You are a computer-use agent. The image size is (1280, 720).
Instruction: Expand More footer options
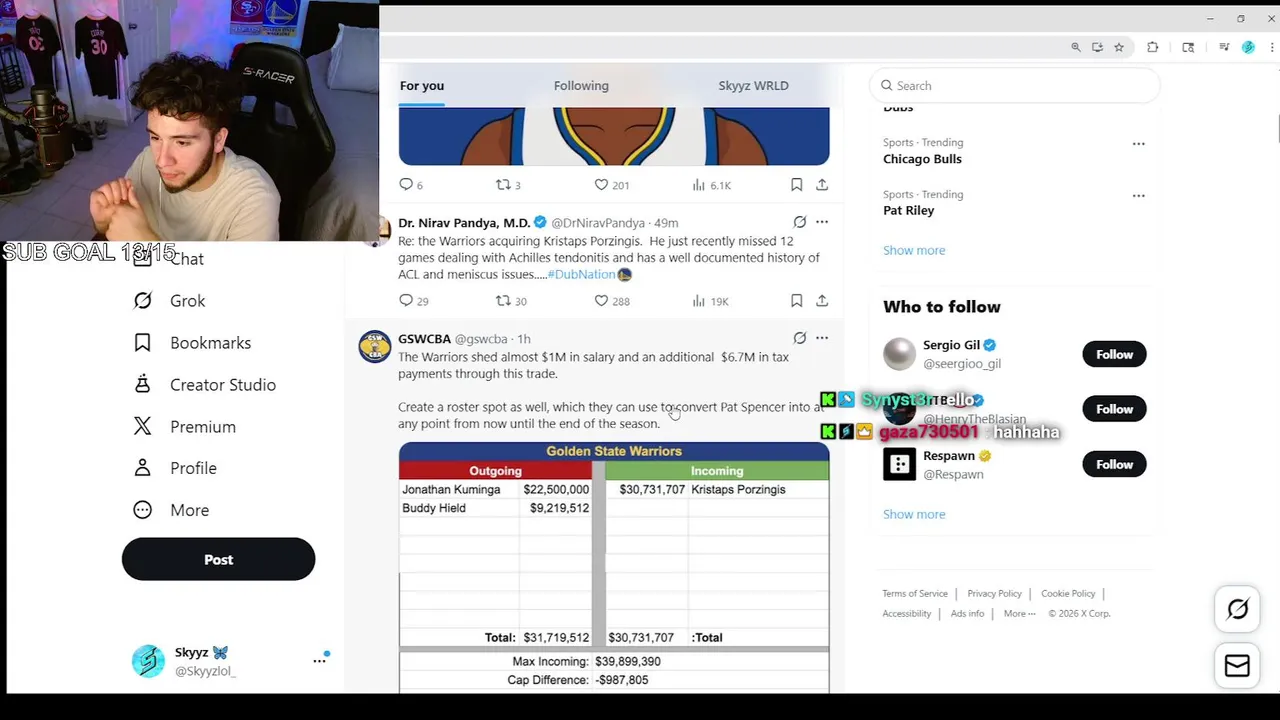coord(1020,614)
